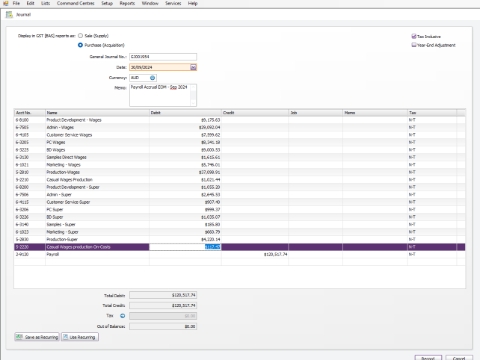Image resolution: width=480 pixels, height=360 pixels.
Task: Select the Admin - Wages row
Action: click(240, 127)
